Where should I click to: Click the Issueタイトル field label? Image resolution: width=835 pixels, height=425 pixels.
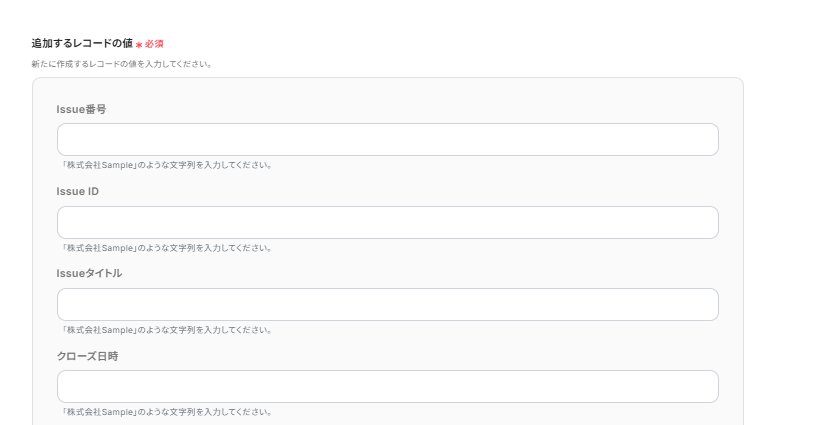89,273
